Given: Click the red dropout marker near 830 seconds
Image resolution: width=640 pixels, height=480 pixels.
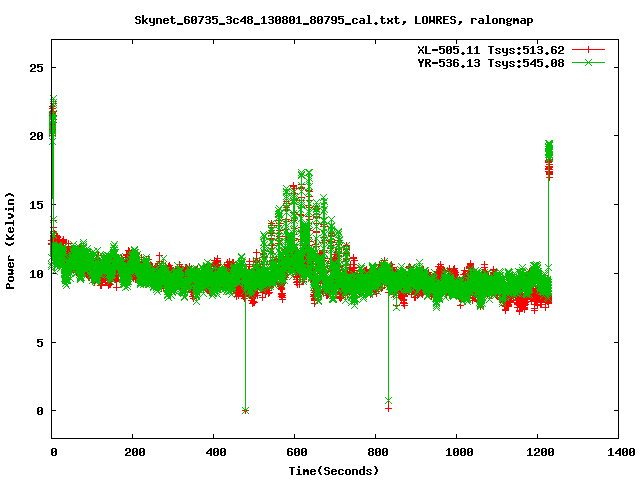Looking at the screenshot, I should 388,408.
